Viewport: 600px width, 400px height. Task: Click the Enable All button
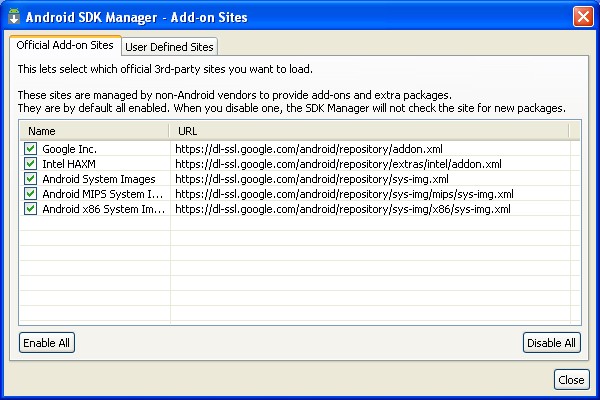pos(47,343)
